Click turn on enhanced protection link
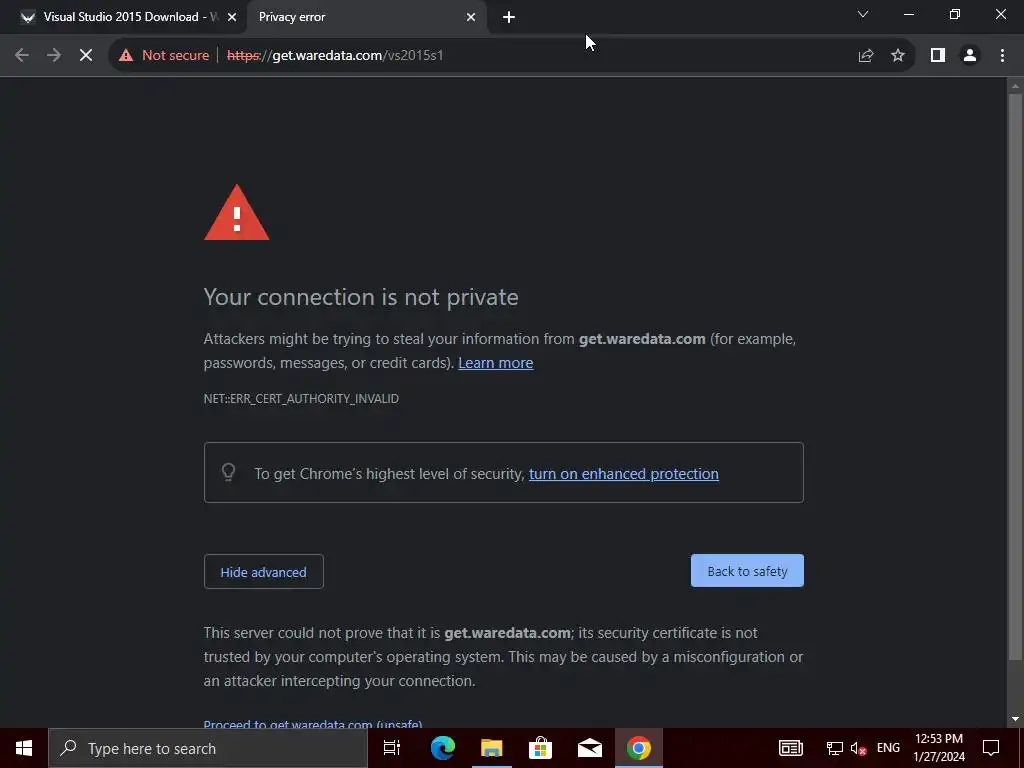This screenshot has height=768, width=1024. pos(624,474)
